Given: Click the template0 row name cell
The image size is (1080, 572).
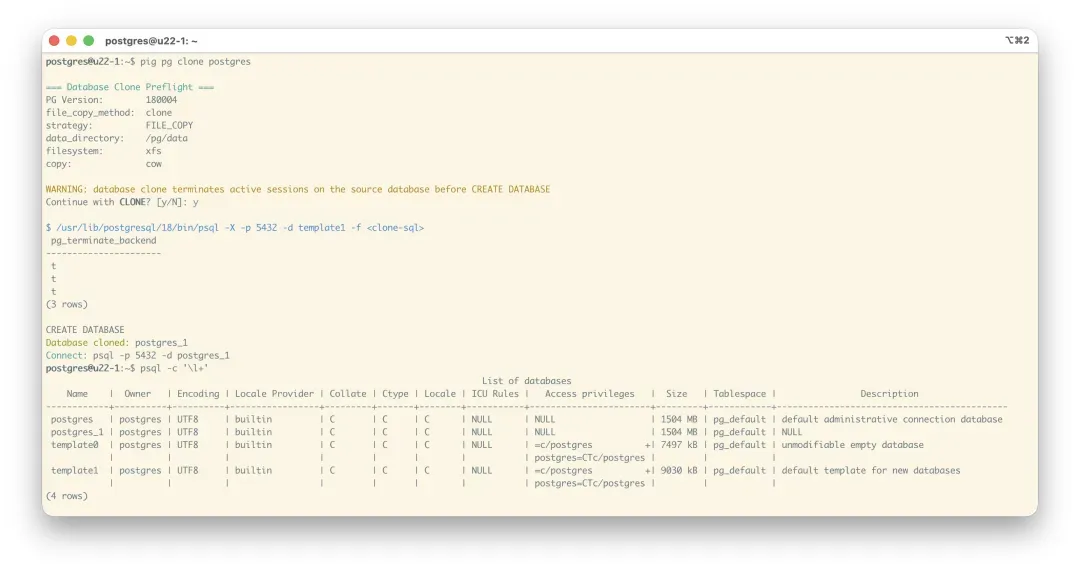Looking at the screenshot, I should [74, 445].
